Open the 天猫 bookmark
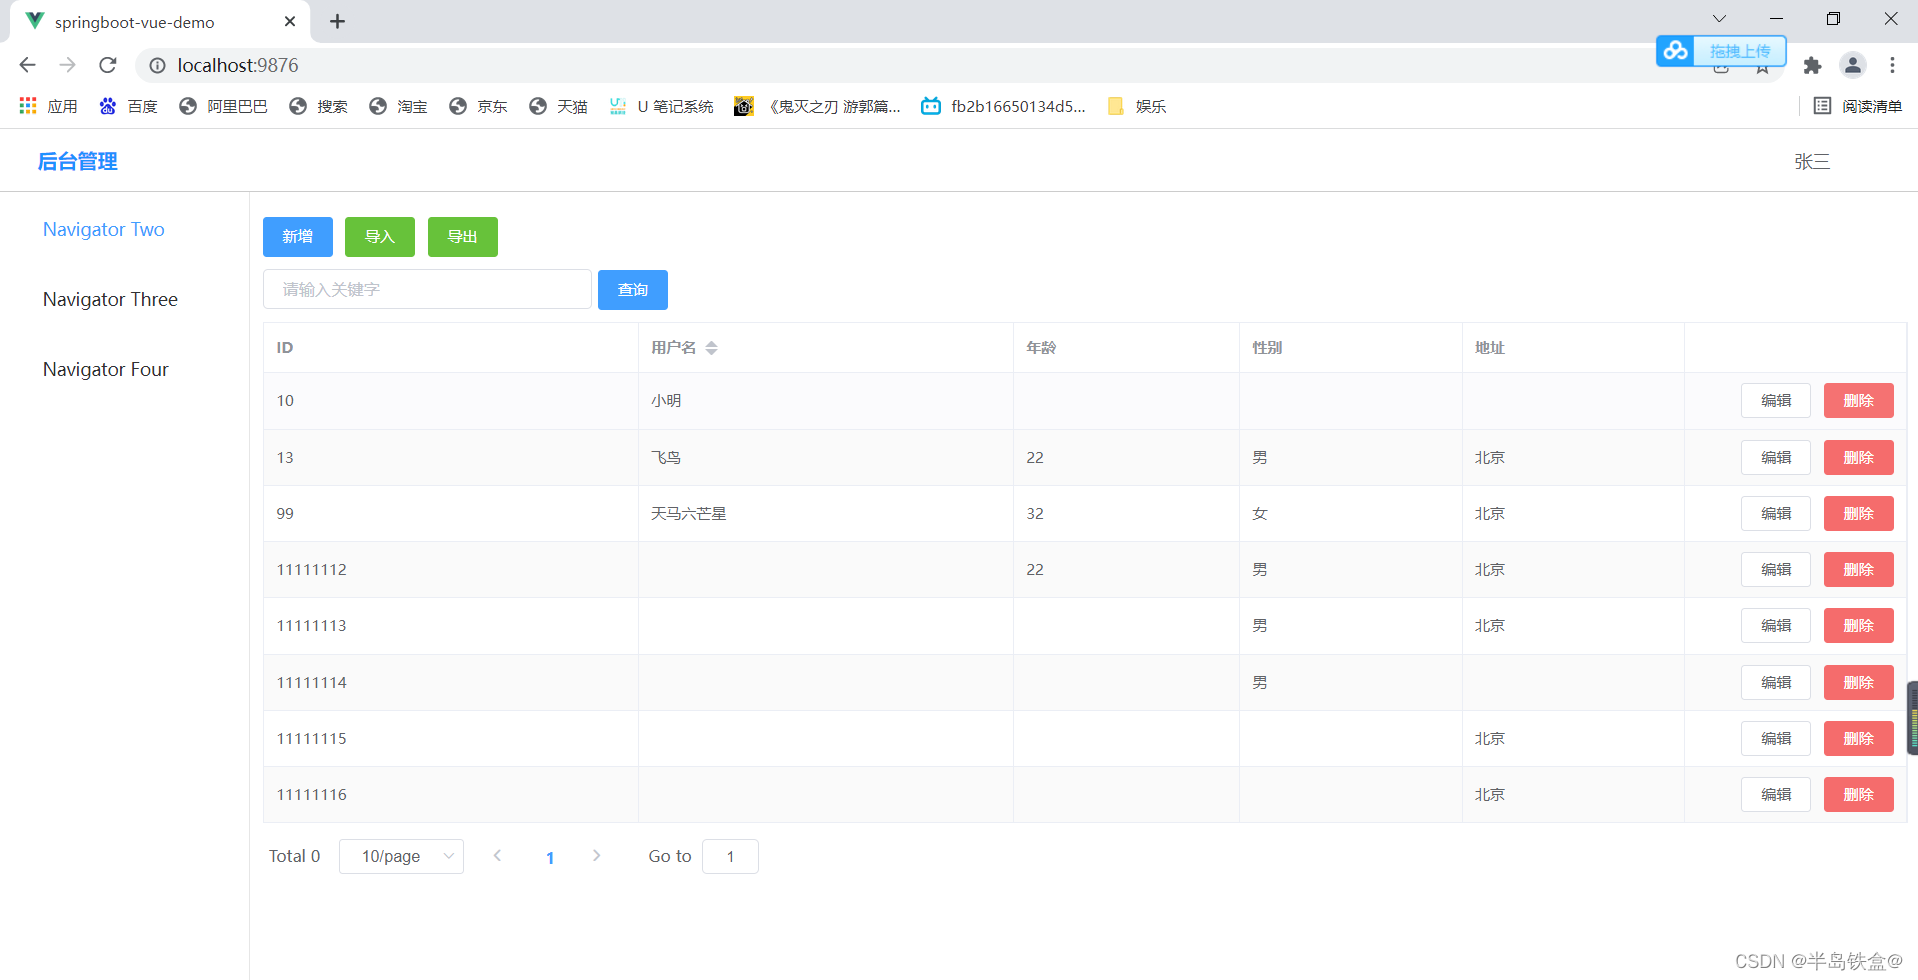 point(558,106)
